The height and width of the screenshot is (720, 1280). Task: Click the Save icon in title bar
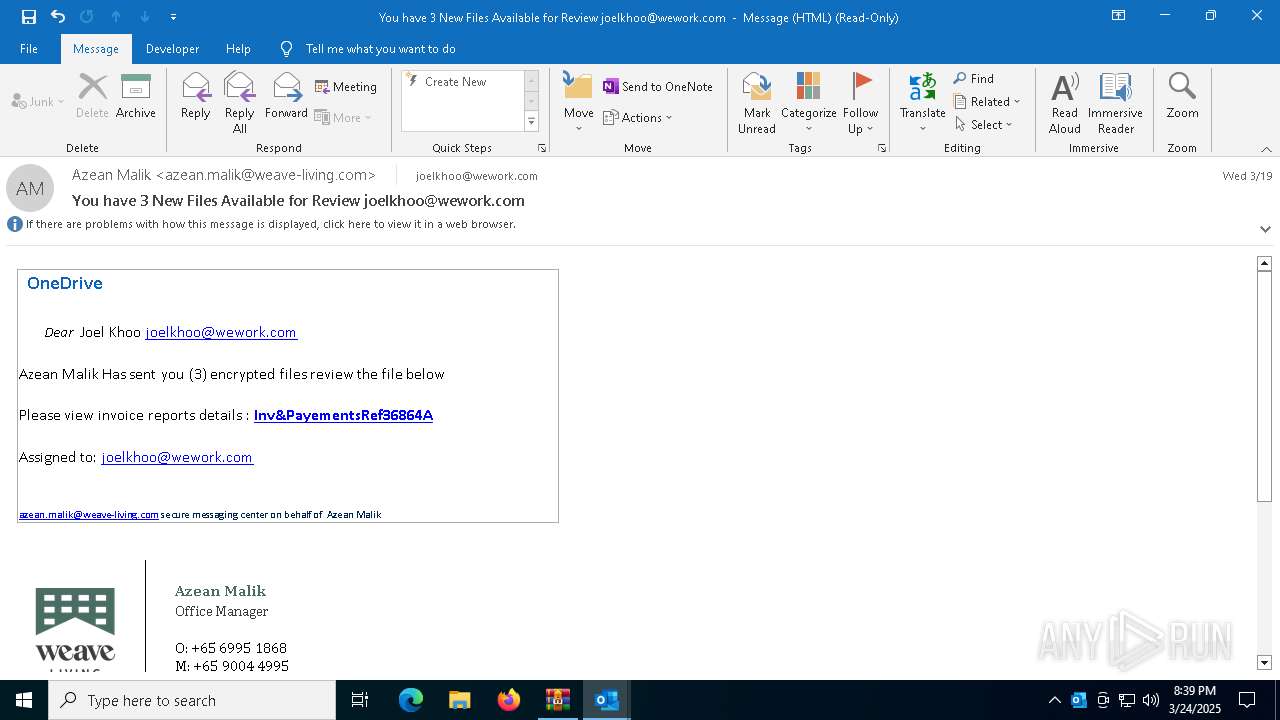29,17
